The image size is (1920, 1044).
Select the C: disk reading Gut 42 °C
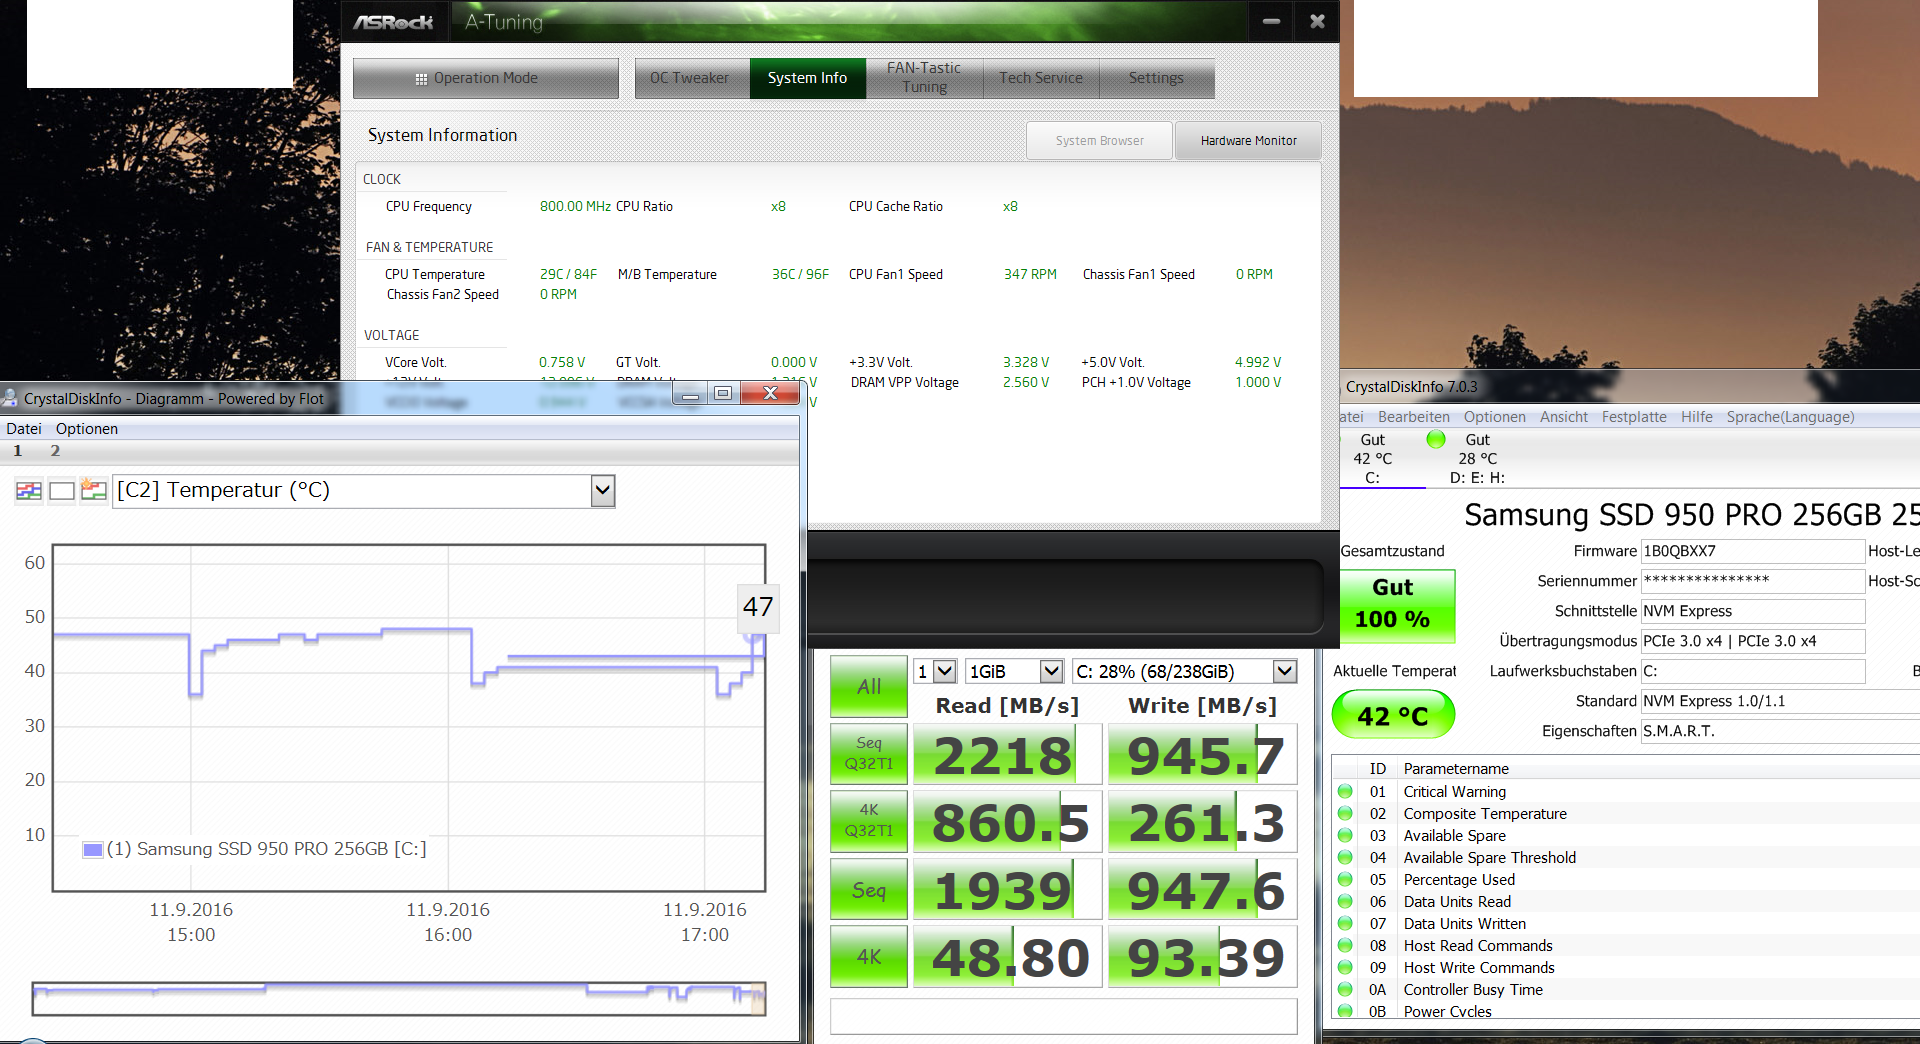coord(1373,458)
